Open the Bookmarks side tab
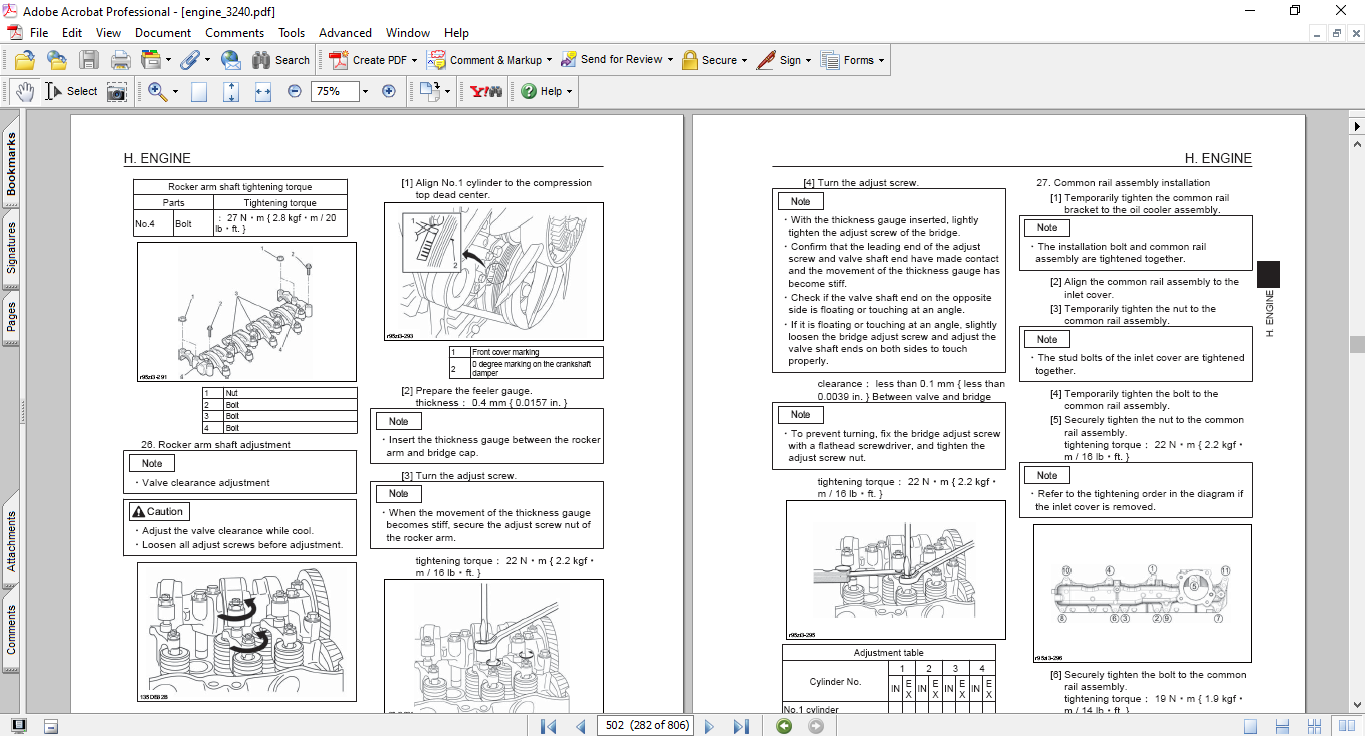 coord(12,165)
